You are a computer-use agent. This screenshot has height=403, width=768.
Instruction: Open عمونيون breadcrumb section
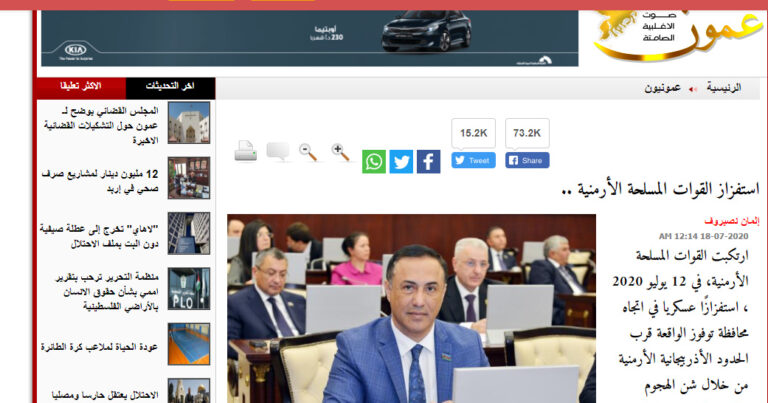[x=662, y=88]
